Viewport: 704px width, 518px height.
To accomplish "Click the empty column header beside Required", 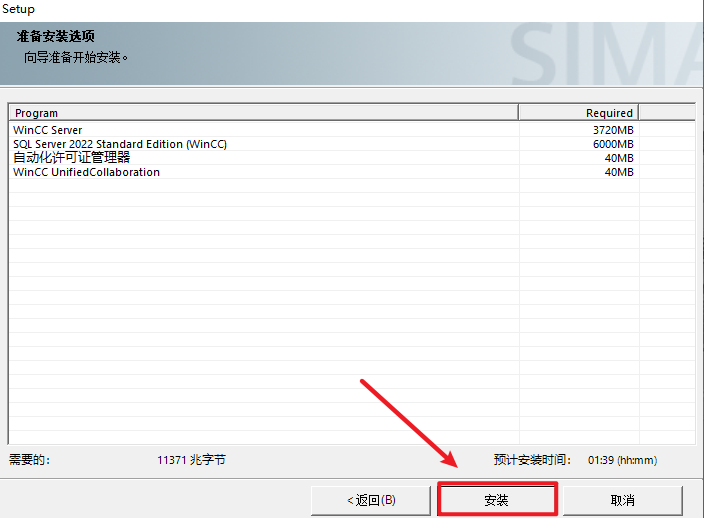I will coord(665,113).
